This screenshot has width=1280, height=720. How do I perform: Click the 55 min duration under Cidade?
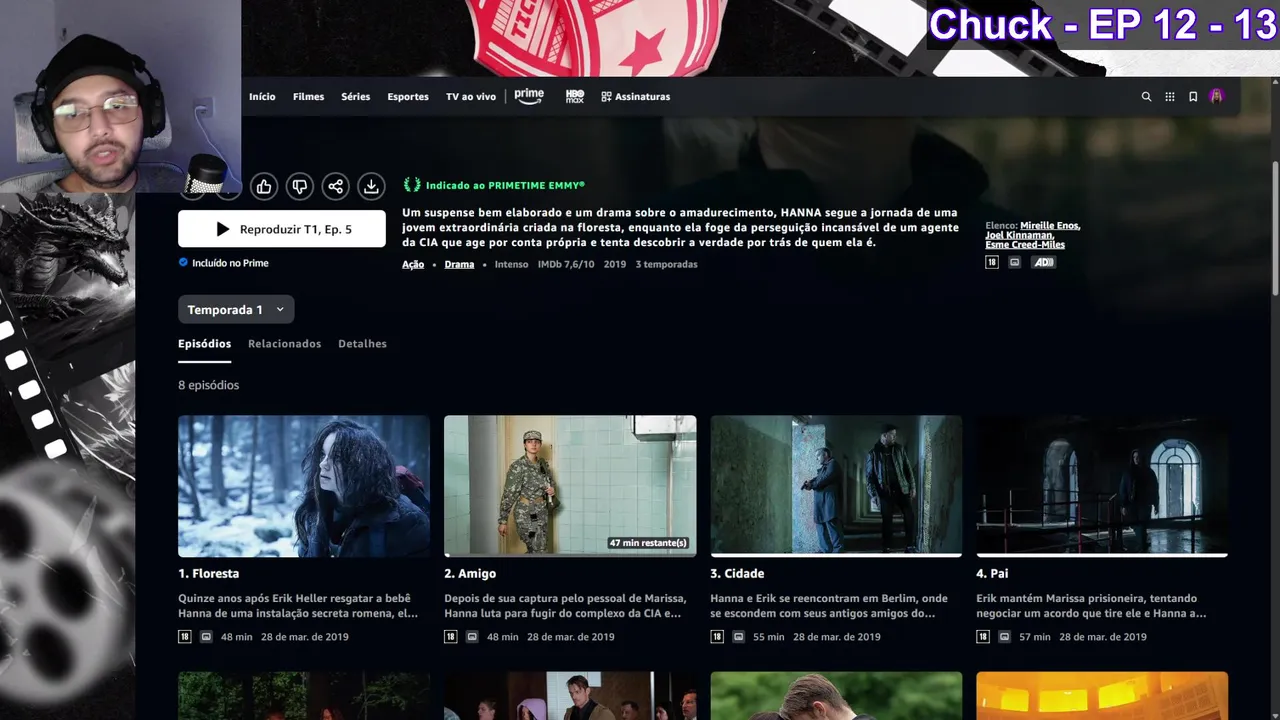point(768,637)
